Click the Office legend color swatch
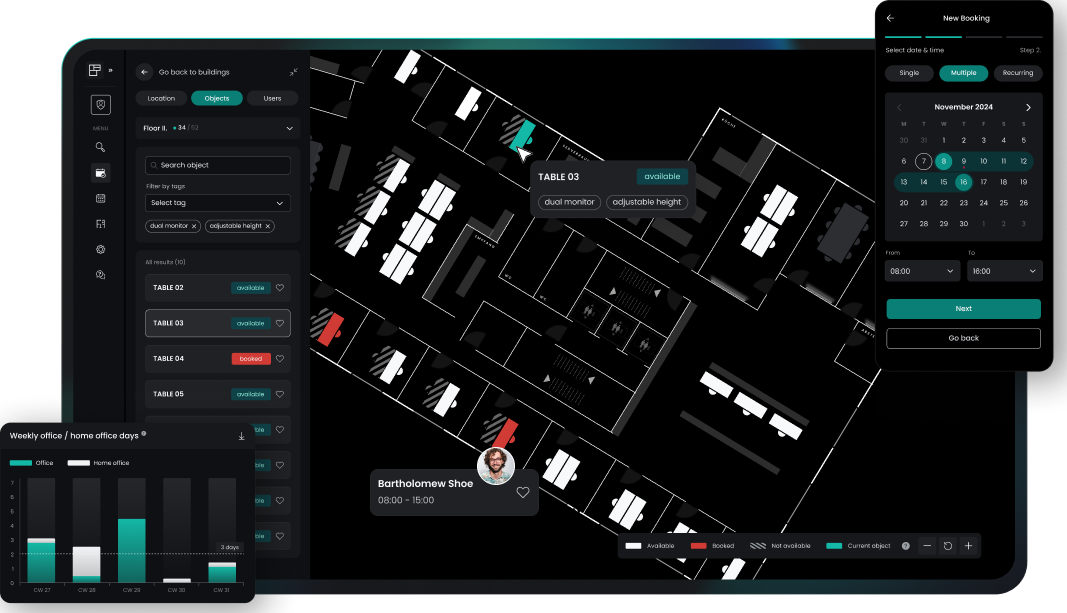The image size is (1067, 613). (21, 463)
